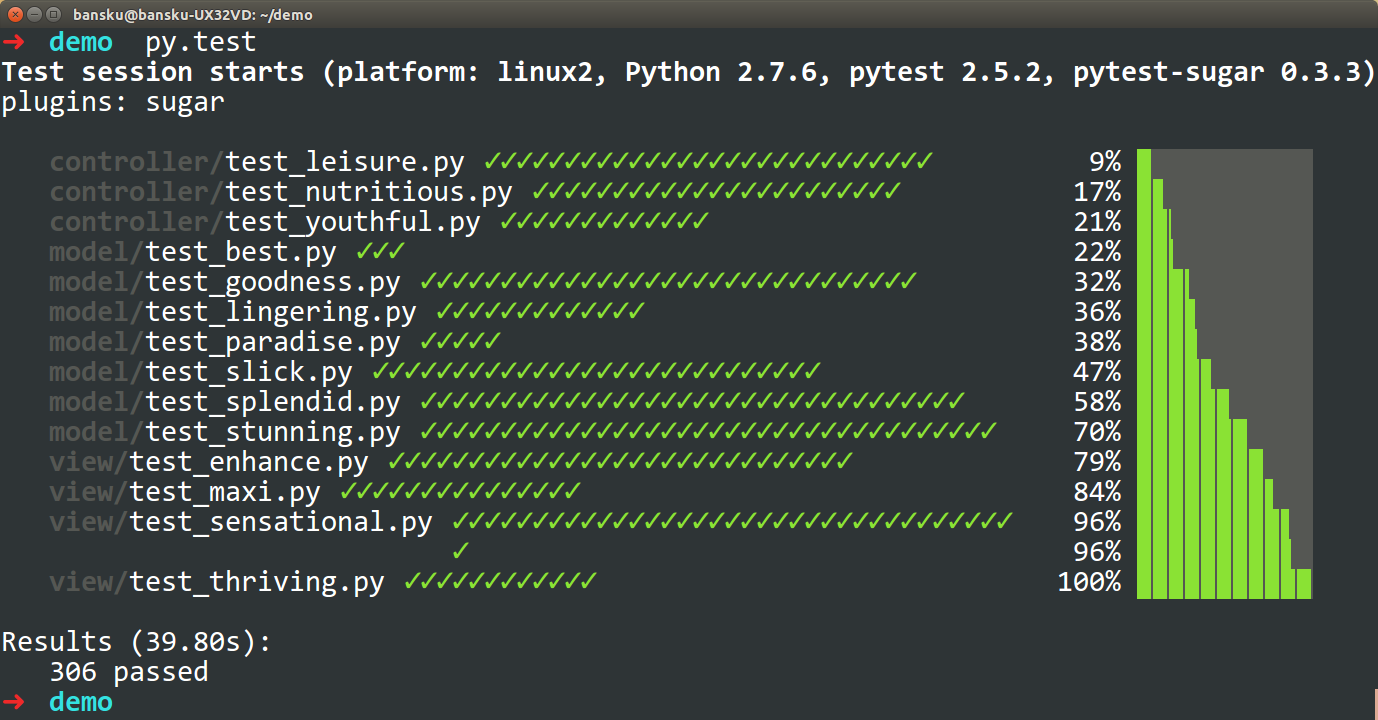The width and height of the screenshot is (1378, 720).
Task: Click the red prompt arrow before py.test
Action: 14,42
